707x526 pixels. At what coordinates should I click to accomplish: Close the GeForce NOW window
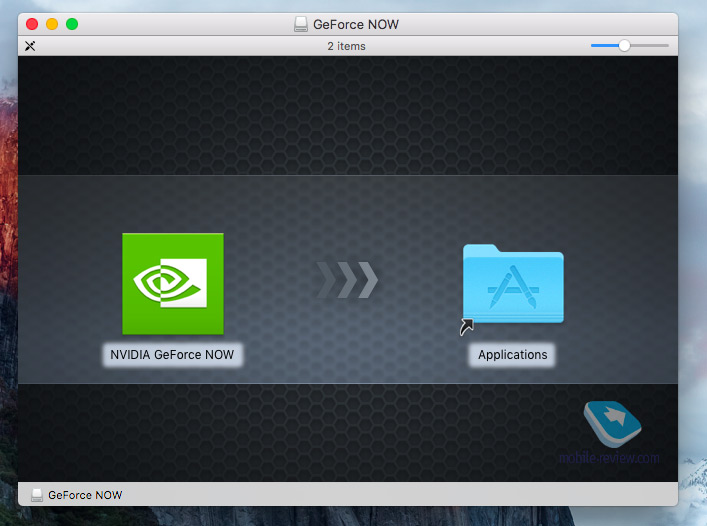[32, 24]
